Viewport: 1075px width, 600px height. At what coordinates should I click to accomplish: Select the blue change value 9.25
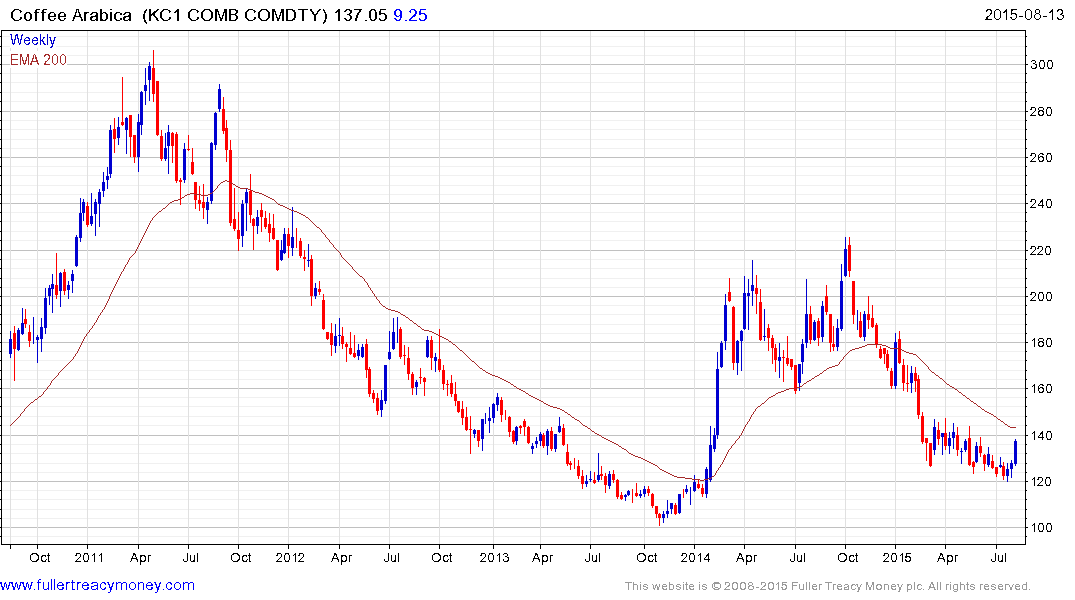(x=410, y=15)
